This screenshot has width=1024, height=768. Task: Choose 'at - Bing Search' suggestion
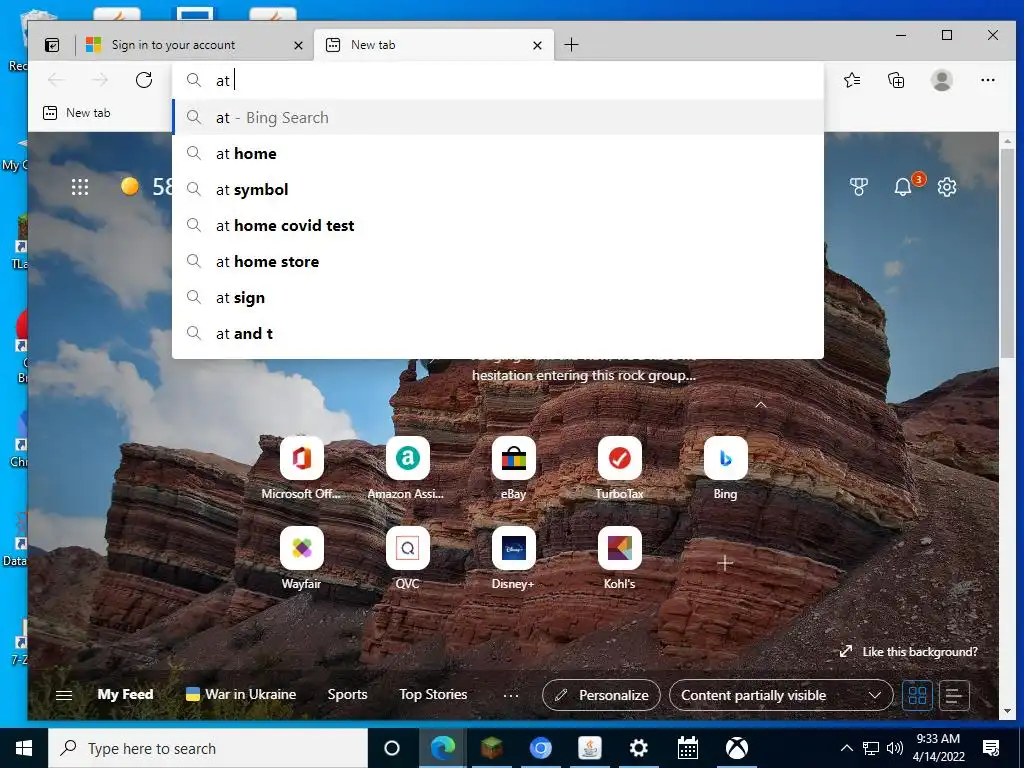[498, 118]
